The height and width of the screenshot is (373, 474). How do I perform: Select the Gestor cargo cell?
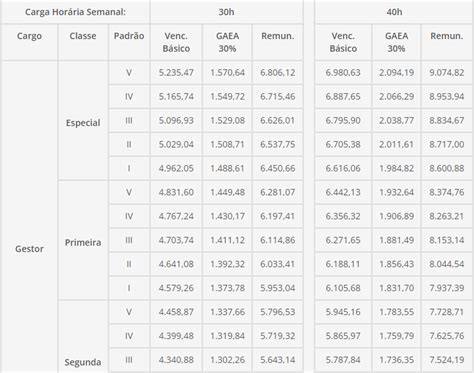[29, 249]
